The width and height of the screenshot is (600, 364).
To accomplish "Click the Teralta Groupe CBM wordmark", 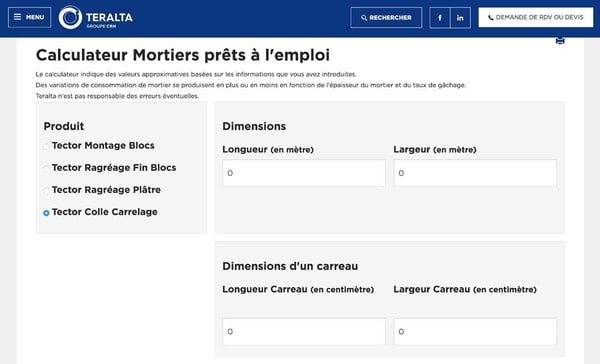I will click(x=109, y=20).
